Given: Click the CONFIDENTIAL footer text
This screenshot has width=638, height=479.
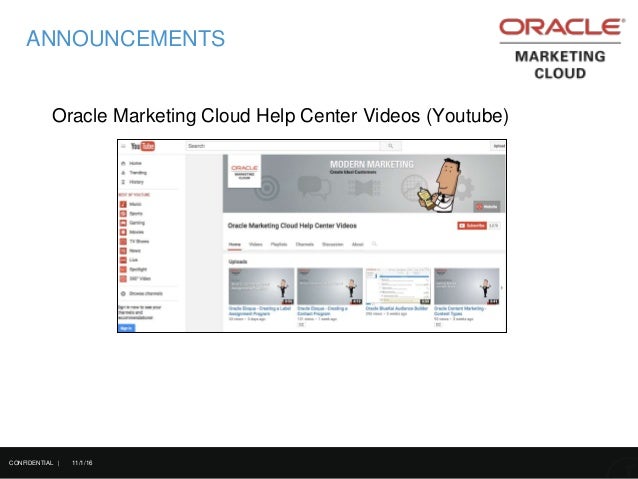Looking at the screenshot, I should tap(31, 463).
